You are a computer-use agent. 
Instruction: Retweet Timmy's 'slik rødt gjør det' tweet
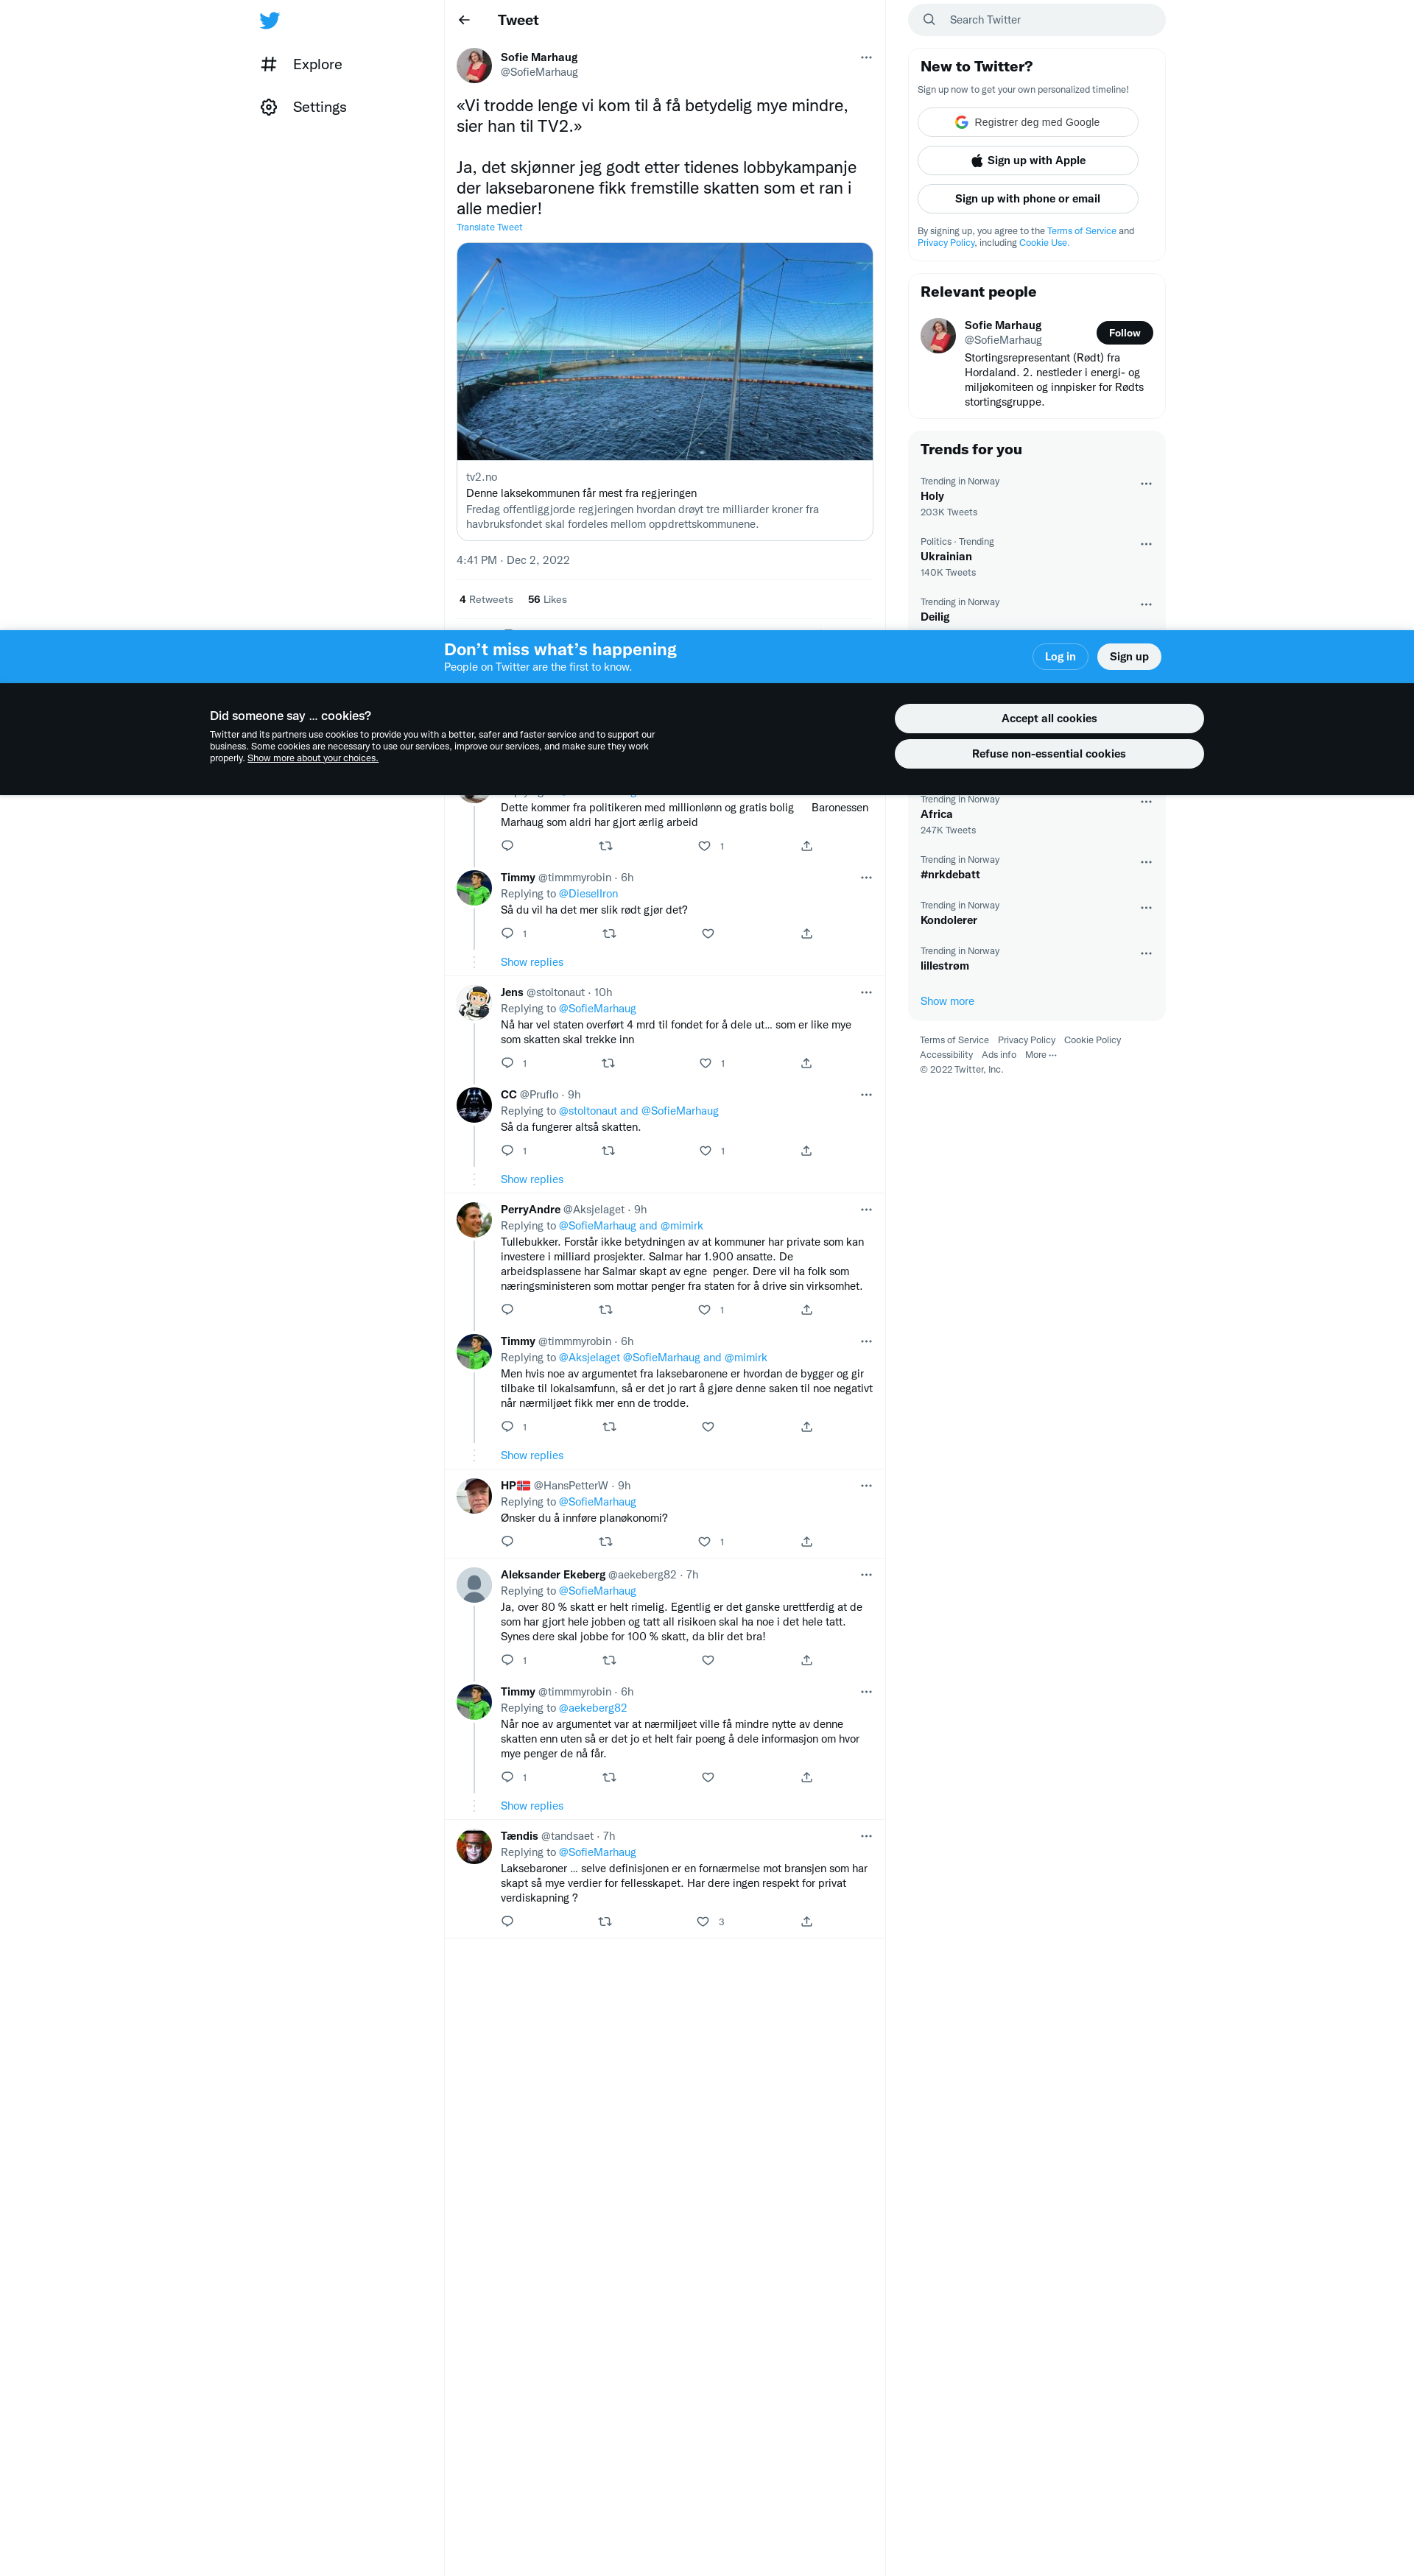(609, 933)
